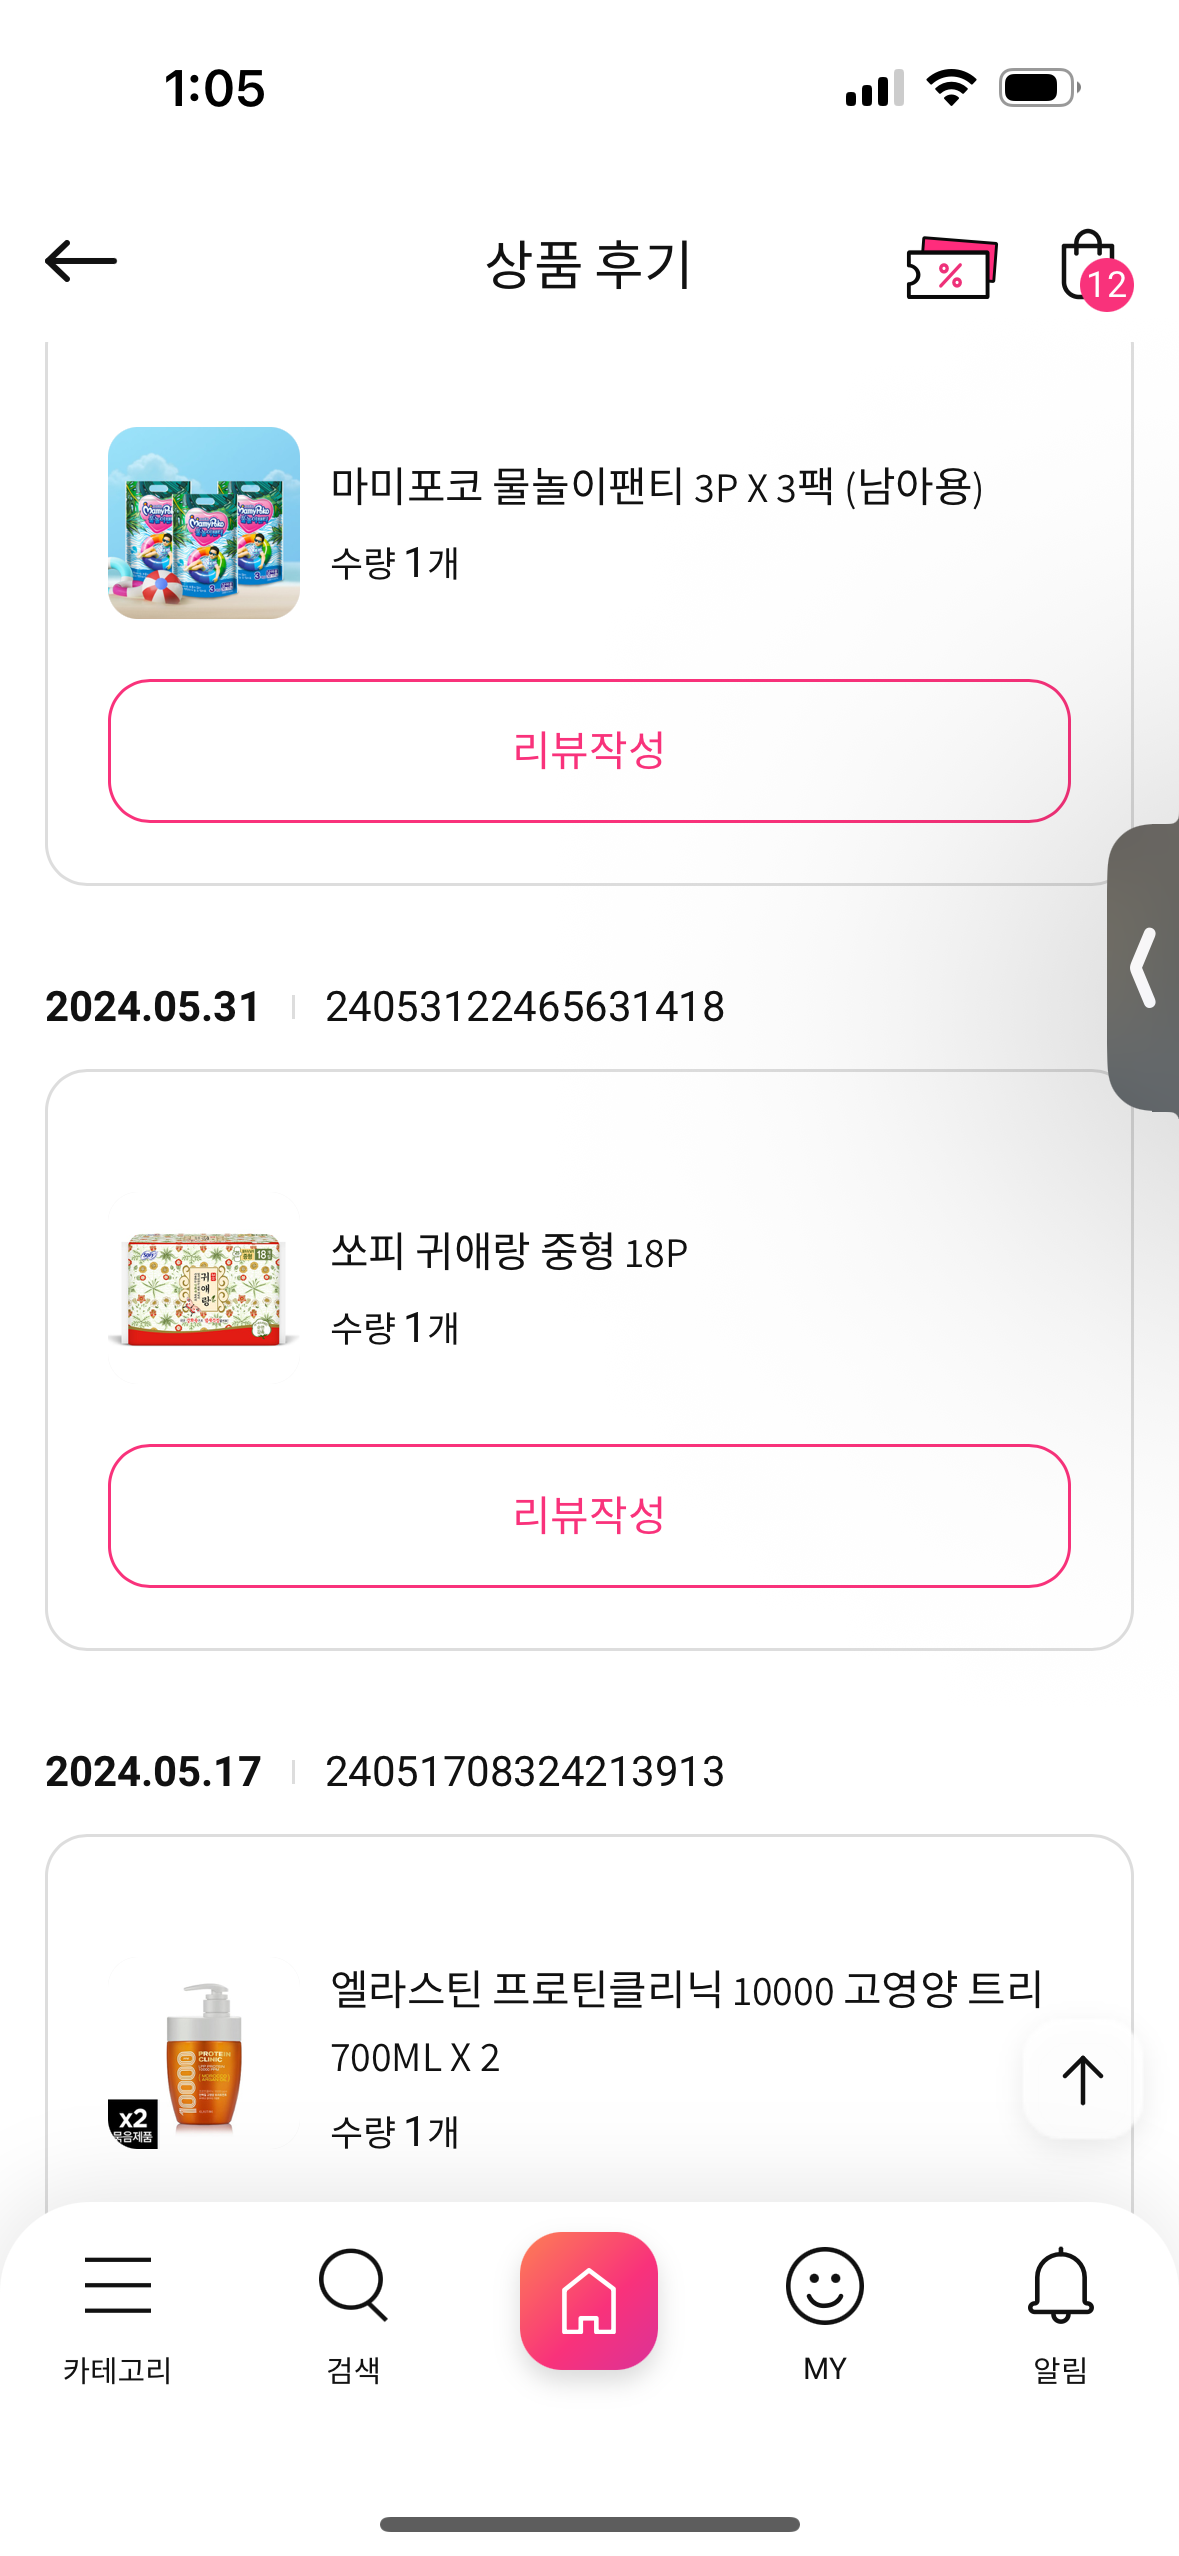Tap the scroll-to-top arrow button
The height and width of the screenshot is (2556, 1179).
[1081, 2080]
